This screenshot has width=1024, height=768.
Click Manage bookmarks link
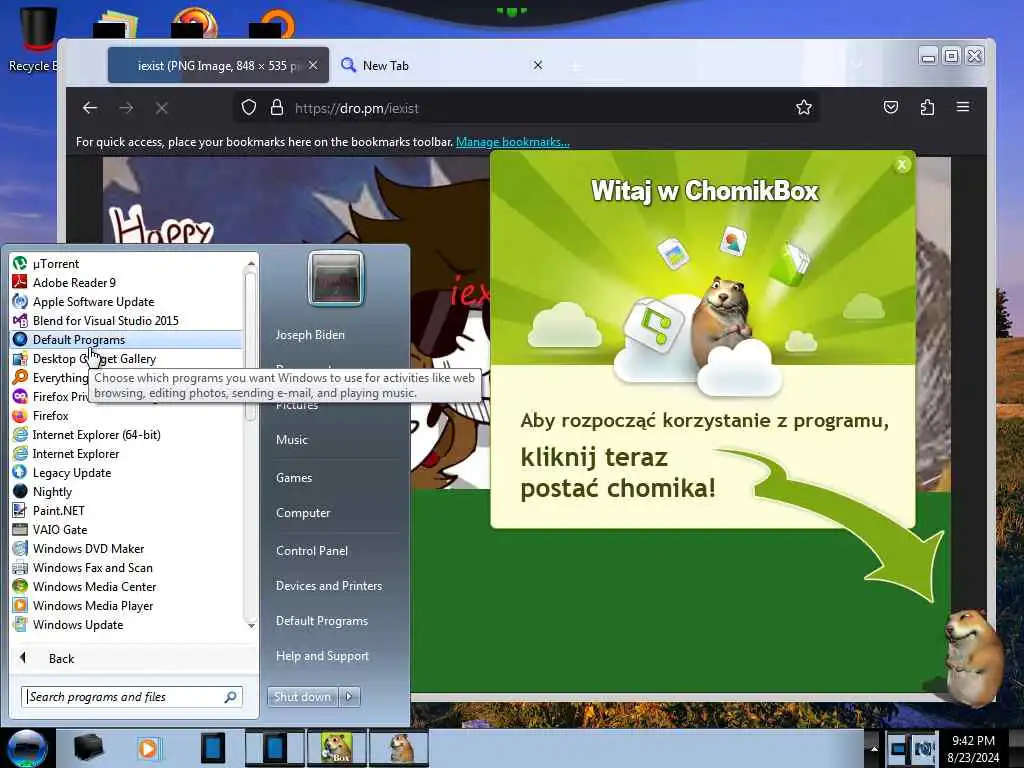[513, 142]
